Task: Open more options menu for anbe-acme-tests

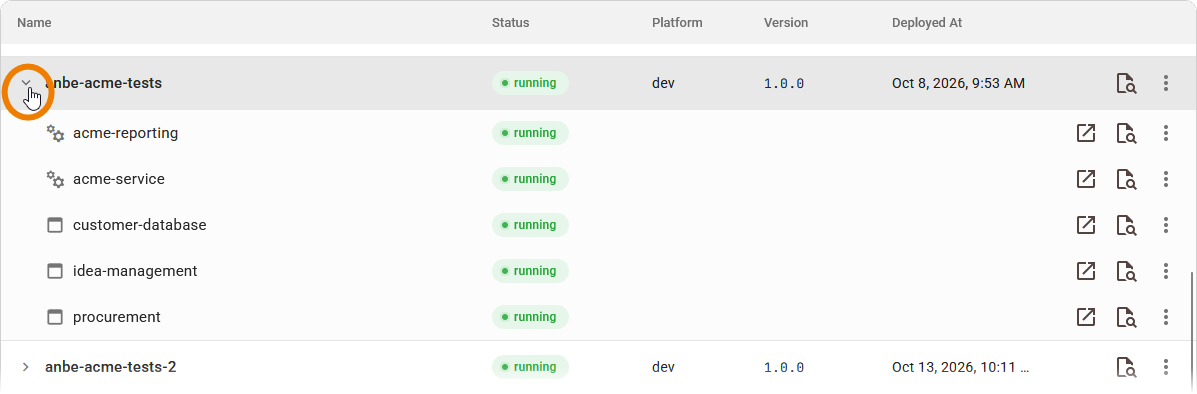Action: (1166, 83)
